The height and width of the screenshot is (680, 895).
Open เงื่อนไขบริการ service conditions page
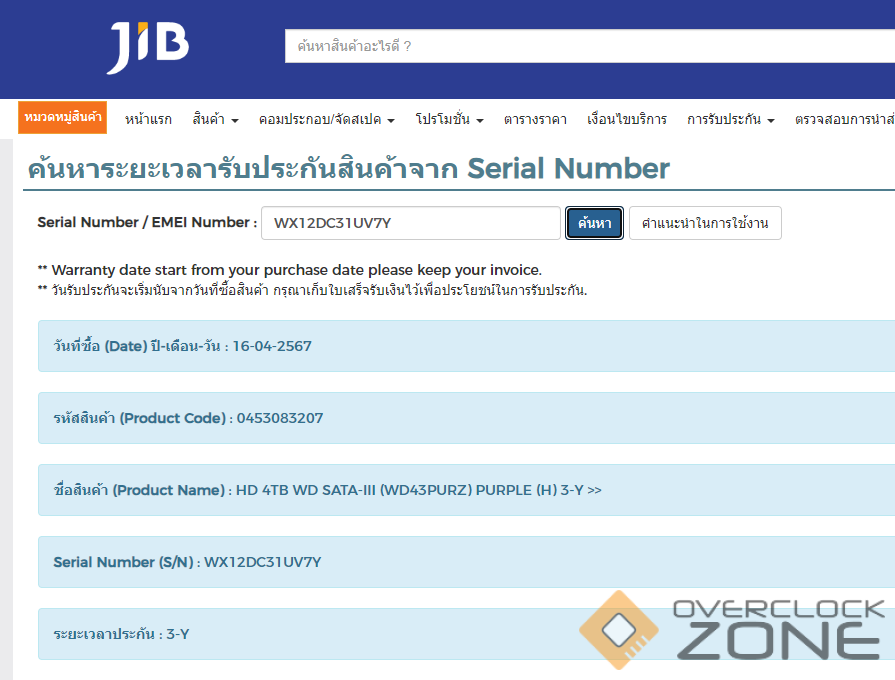point(627,119)
